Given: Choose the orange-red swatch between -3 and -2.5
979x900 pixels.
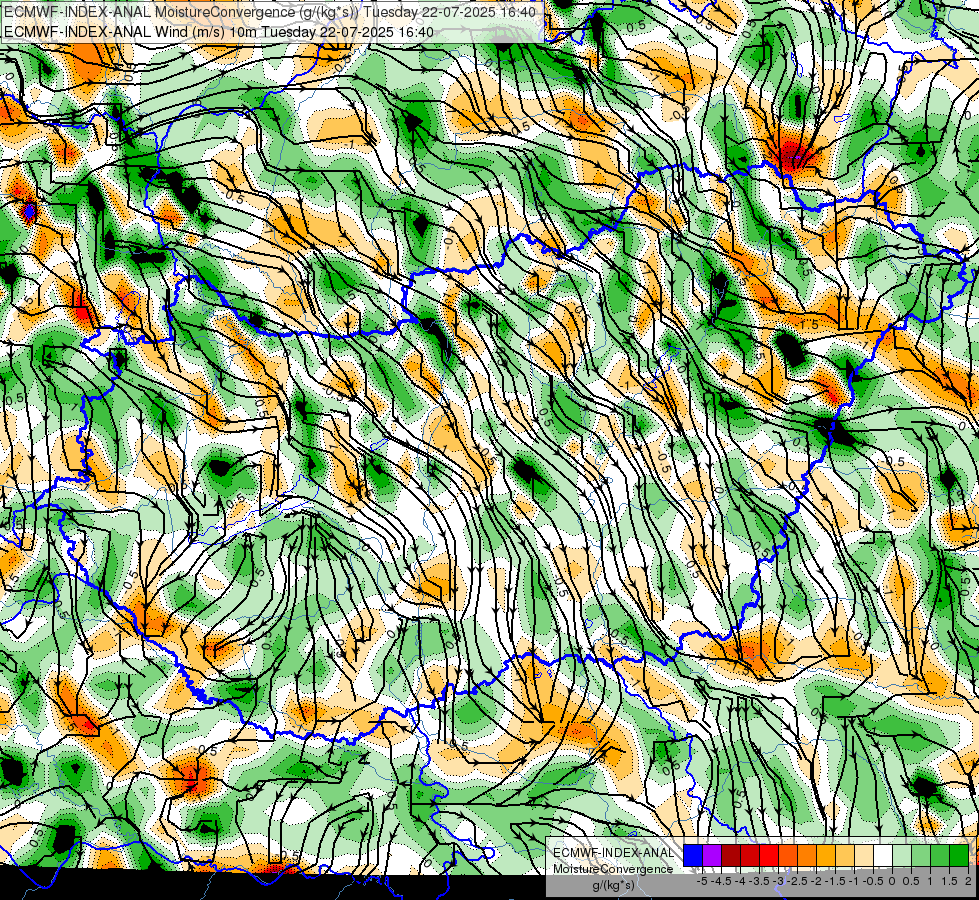Looking at the screenshot, I should (x=788, y=855).
